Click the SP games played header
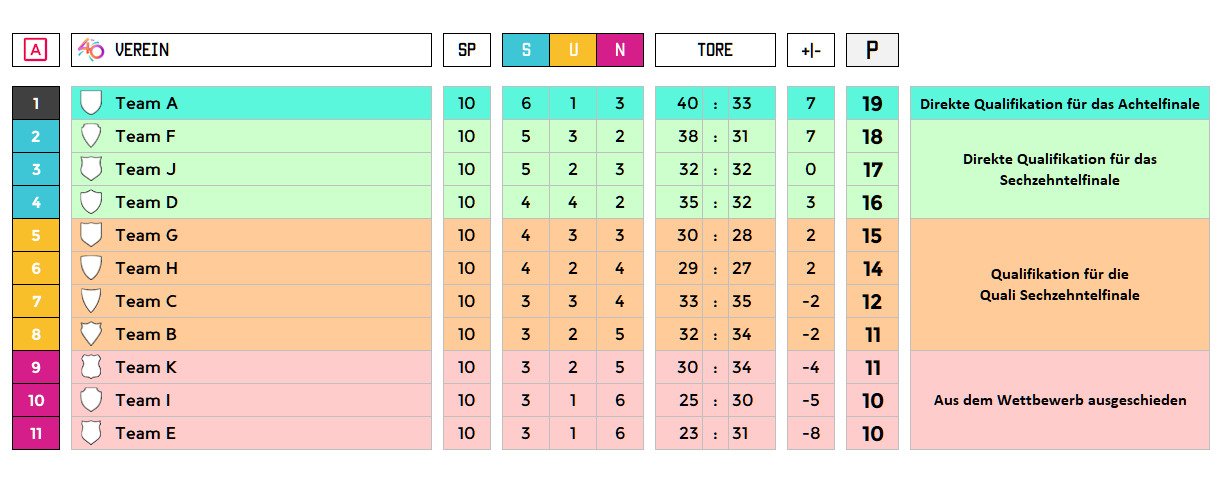Screen dimensions: 1222x483 point(467,50)
